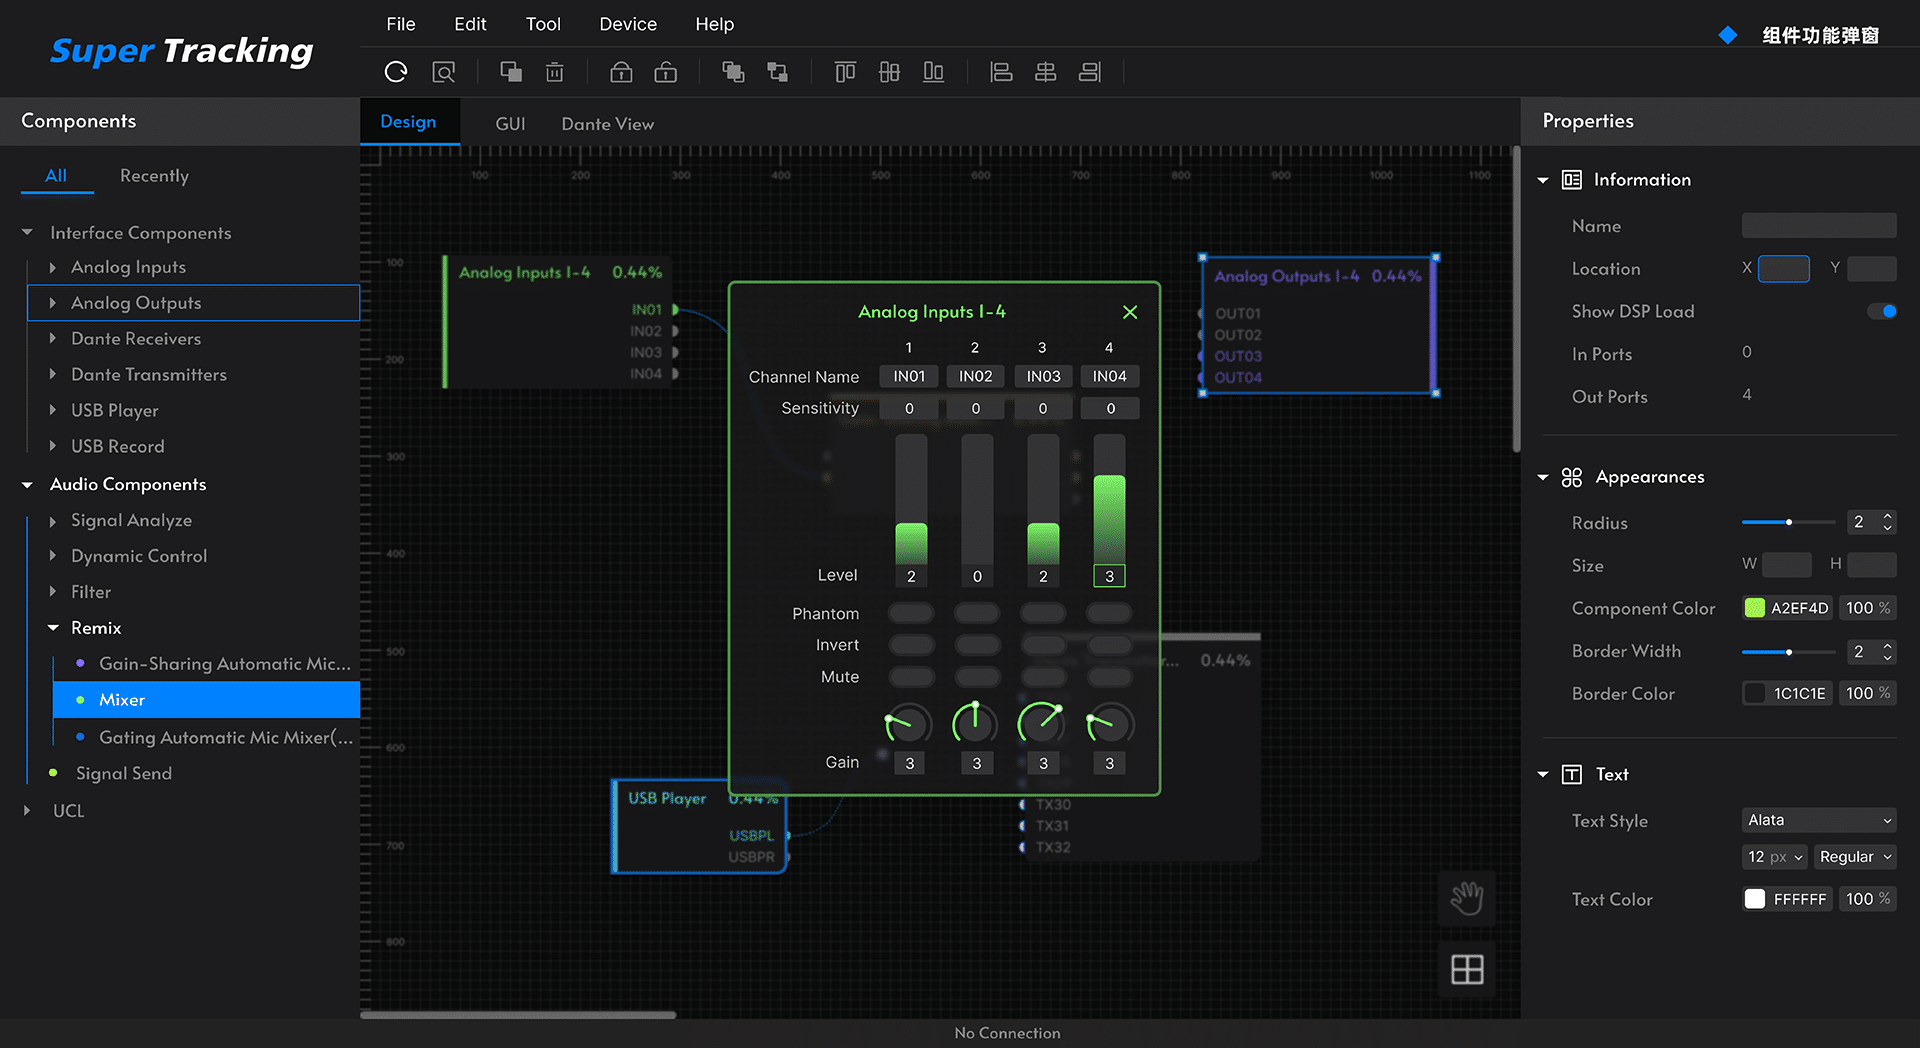The height and width of the screenshot is (1048, 1920).
Task: Select Signal Send in Components list
Action: [124, 773]
